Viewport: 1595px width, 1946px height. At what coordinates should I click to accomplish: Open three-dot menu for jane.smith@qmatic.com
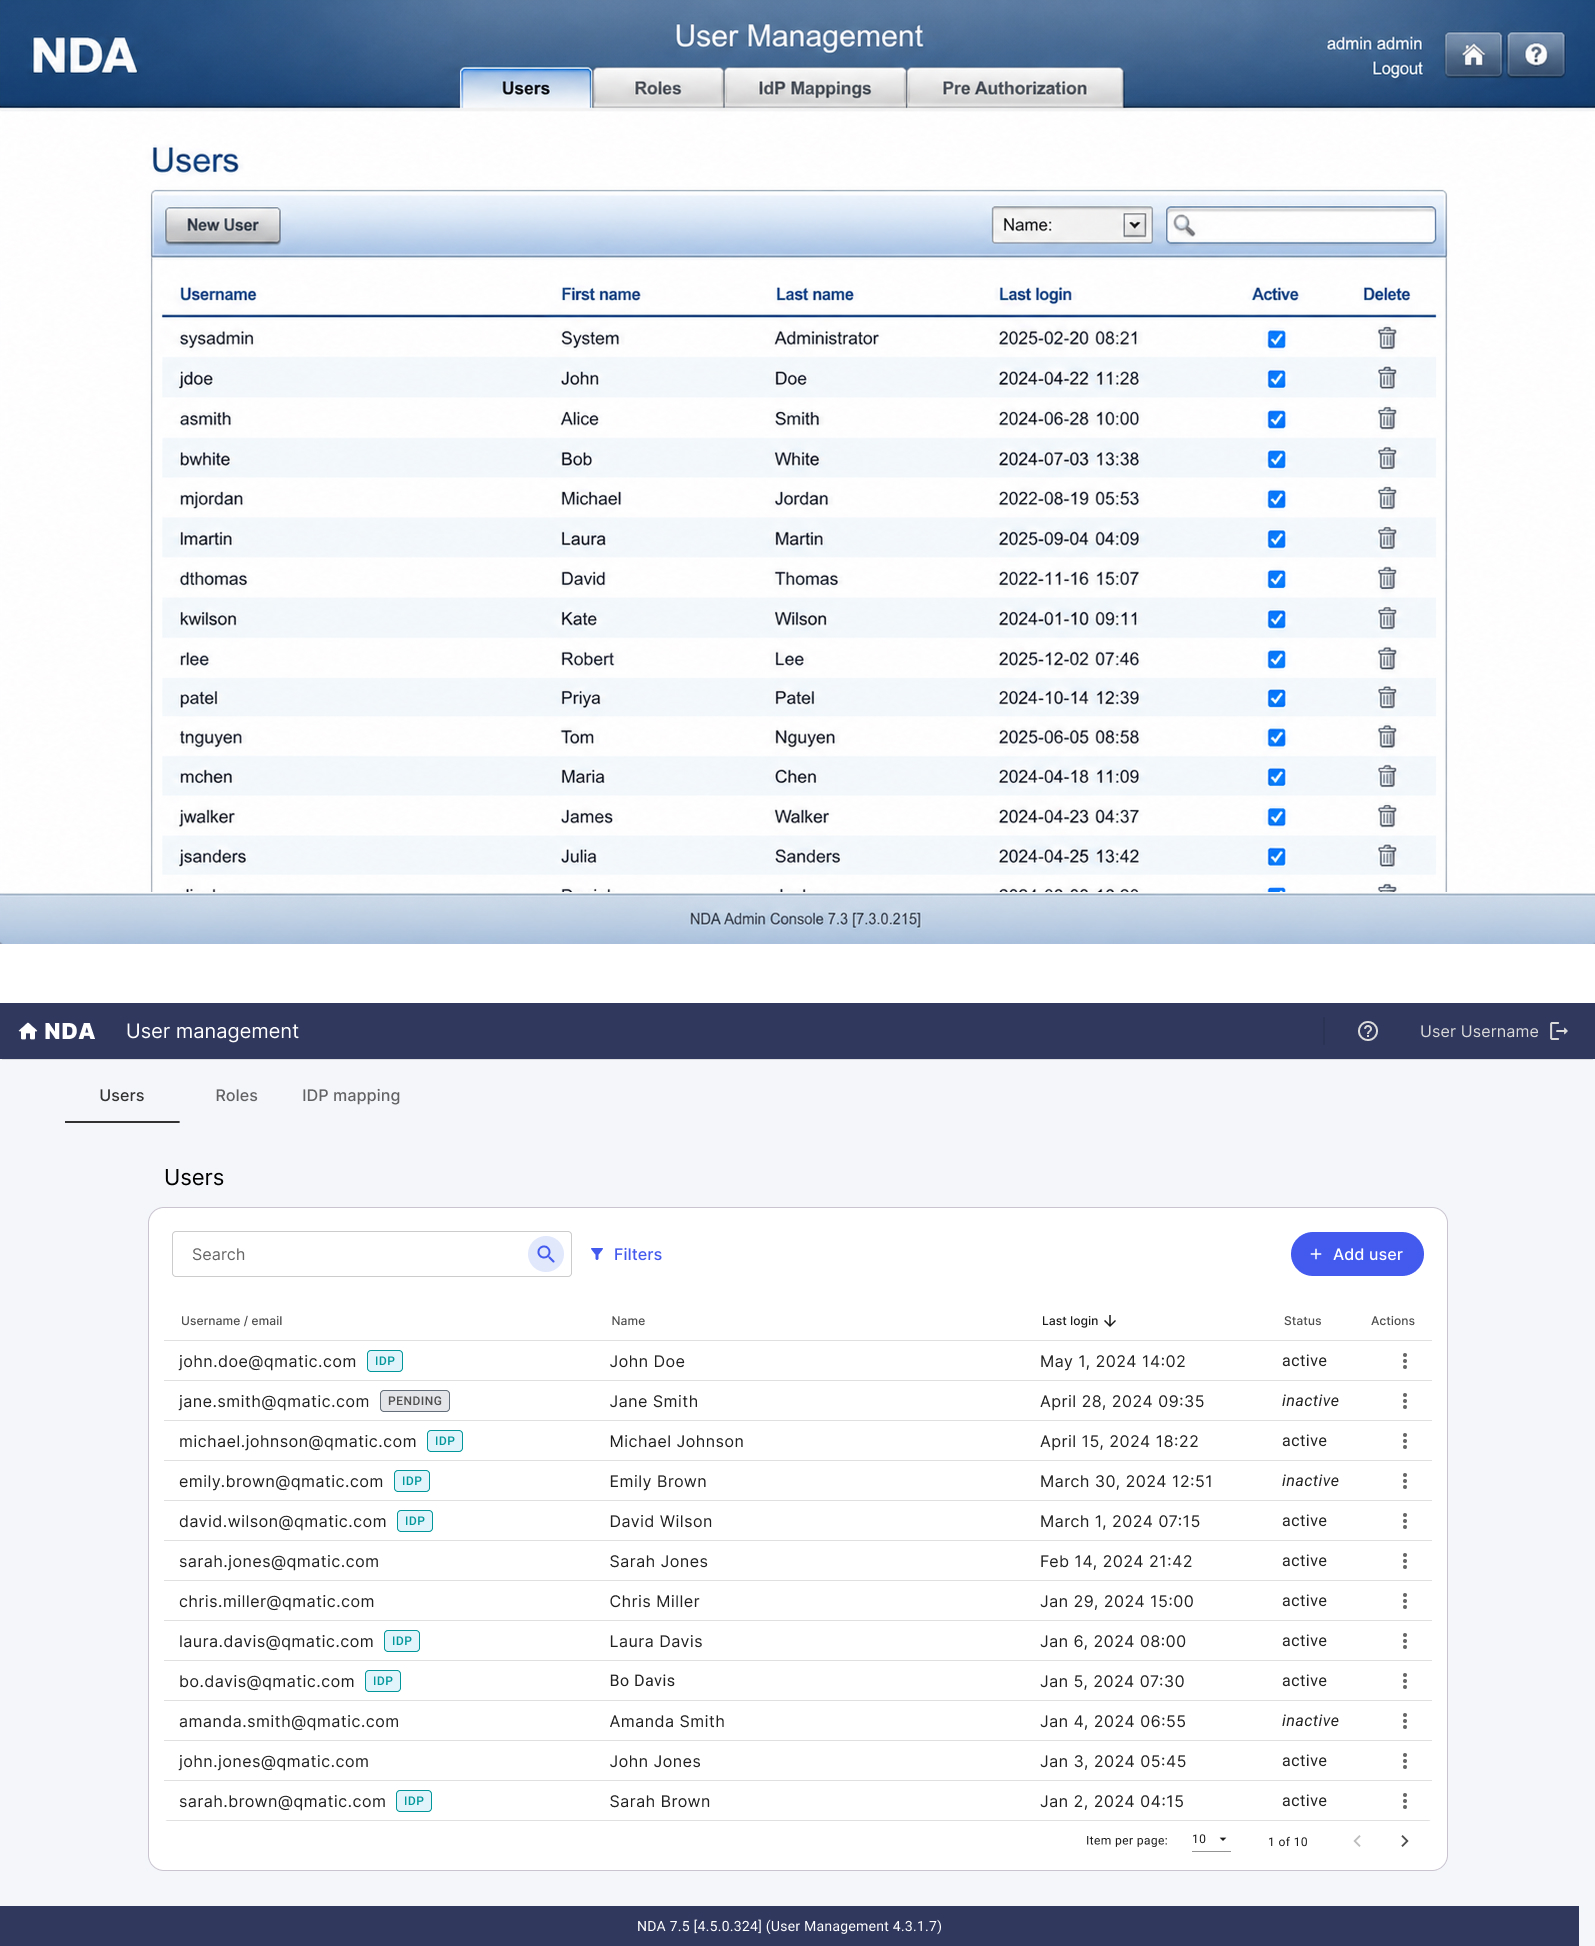click(1405, 1401)
